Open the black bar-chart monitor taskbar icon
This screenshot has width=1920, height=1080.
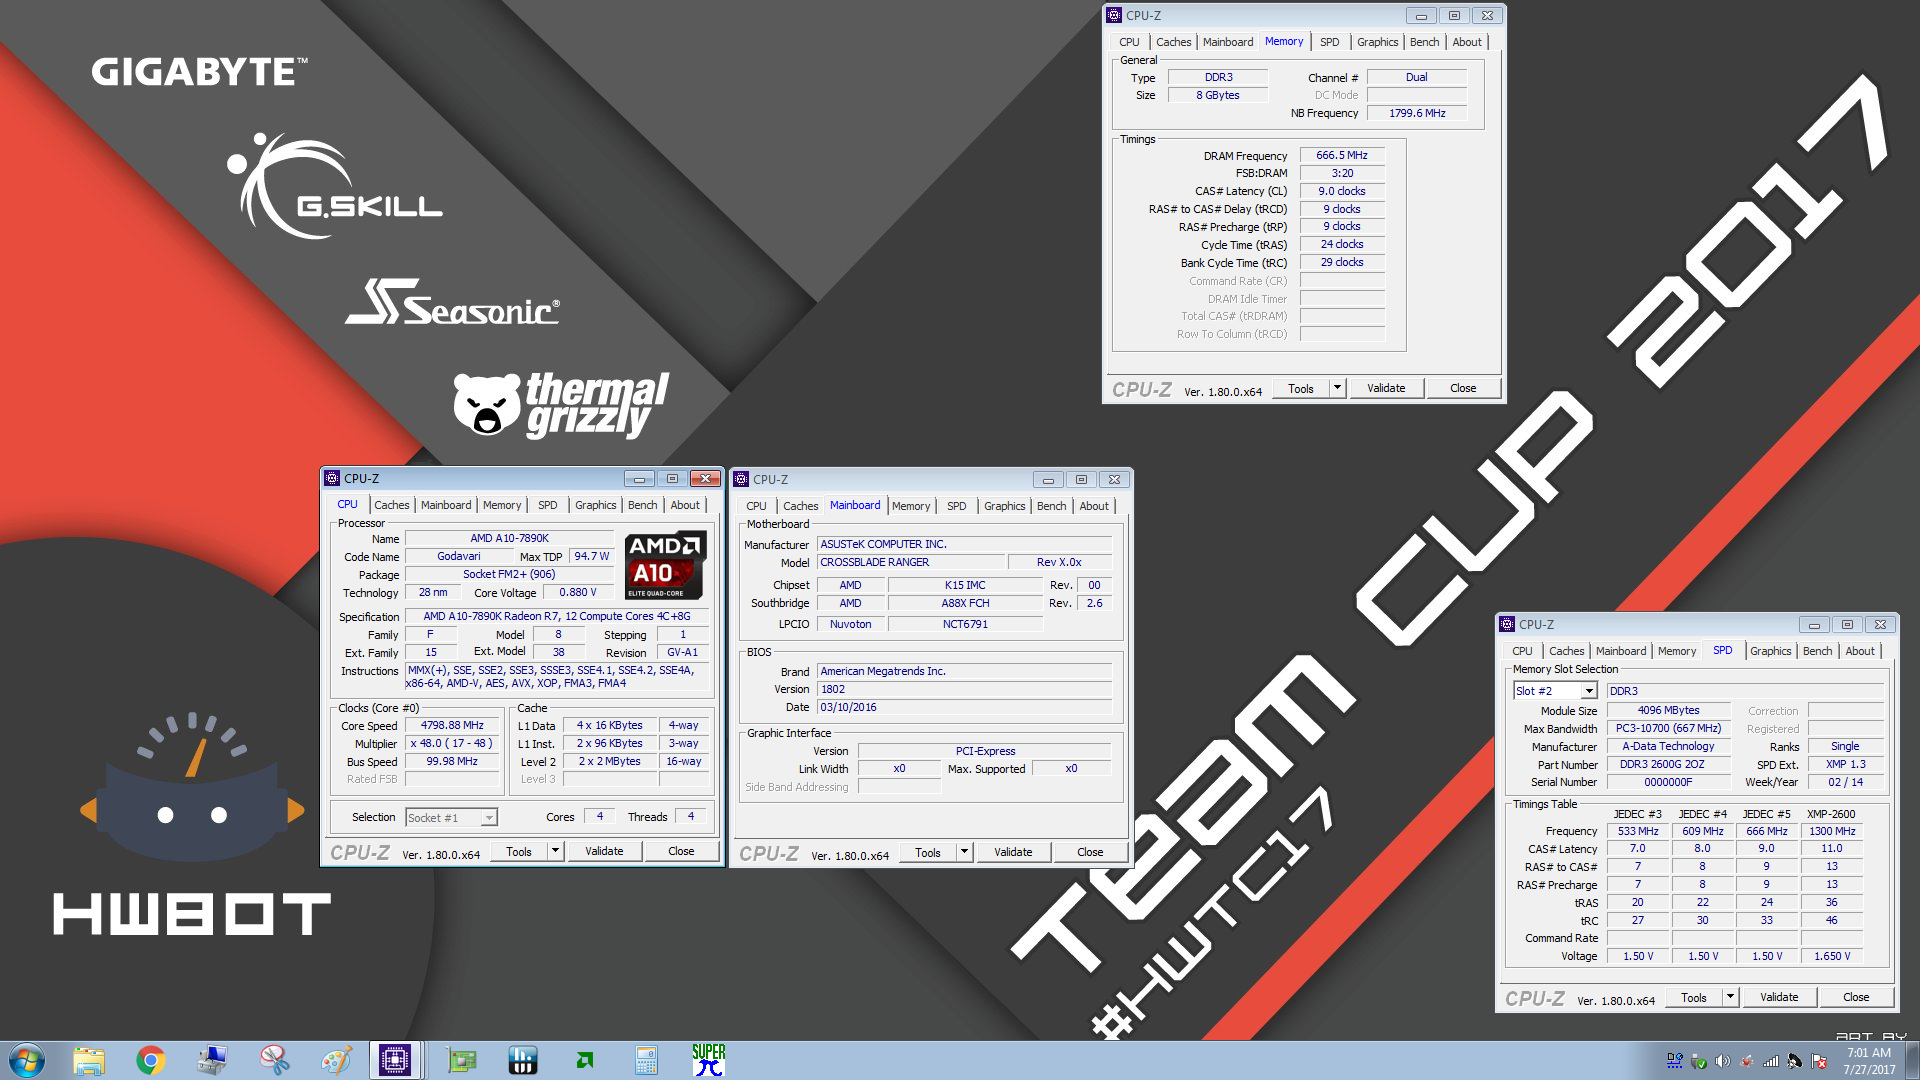pos(523,1060)
